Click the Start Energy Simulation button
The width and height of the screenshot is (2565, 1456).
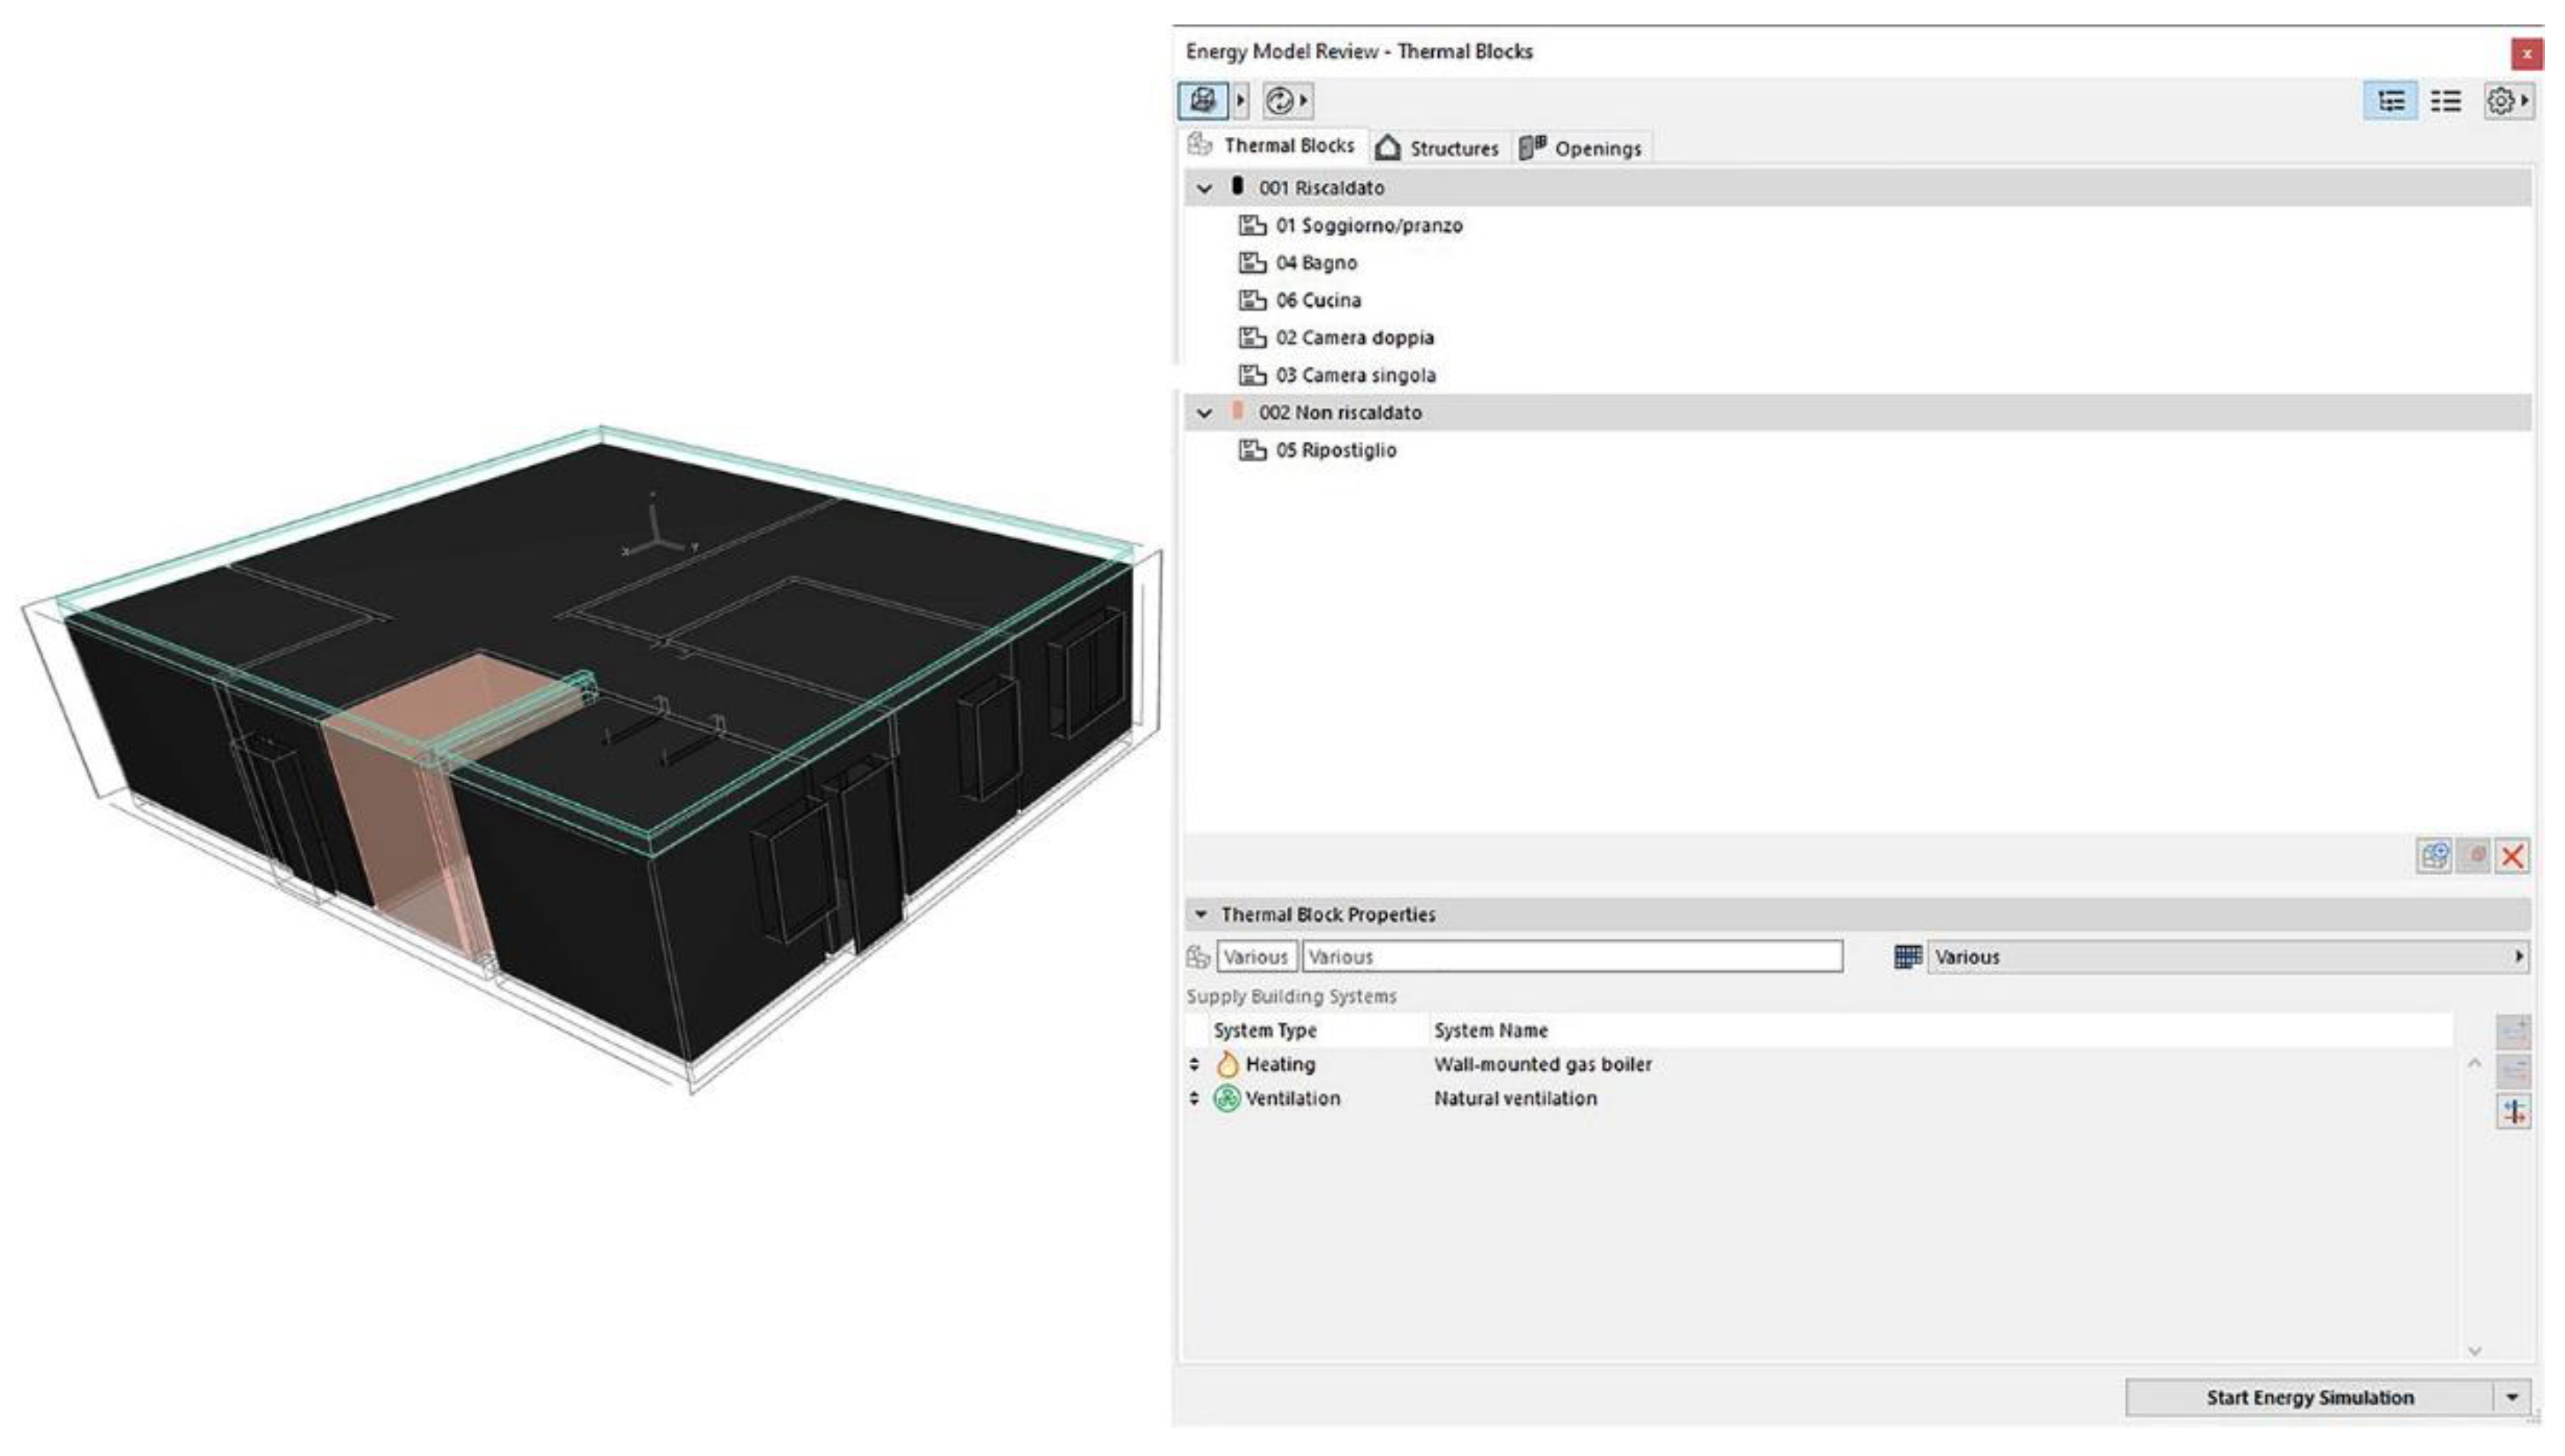[x=2309, y=1397]
